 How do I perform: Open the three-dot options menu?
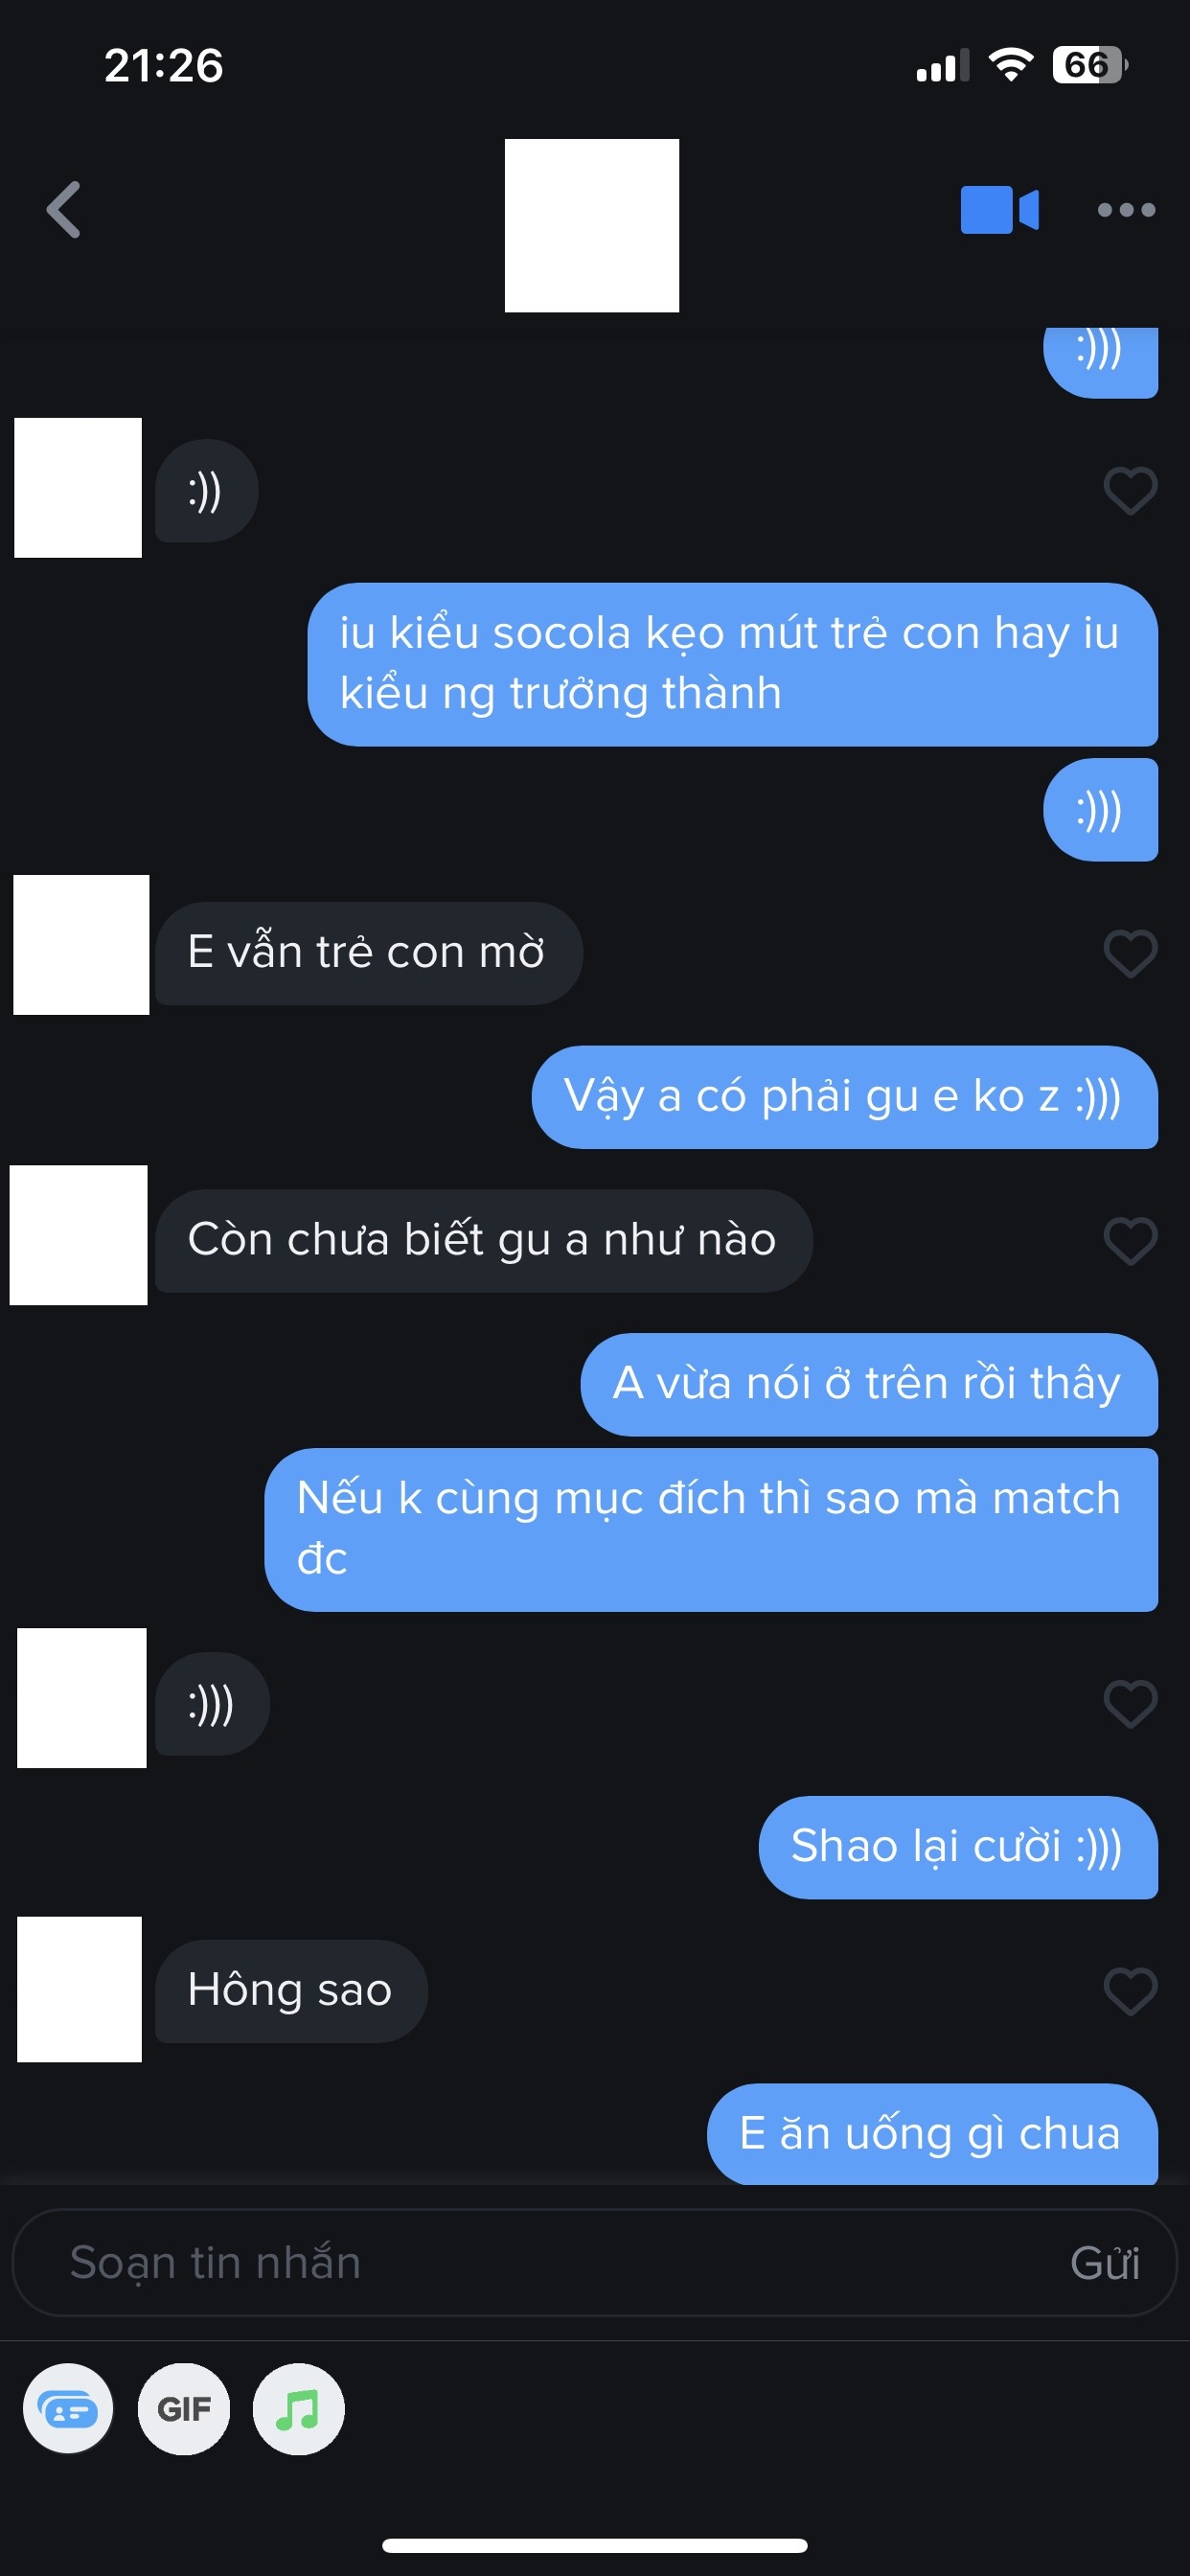pyautogui.click(x=1126, y=210)
